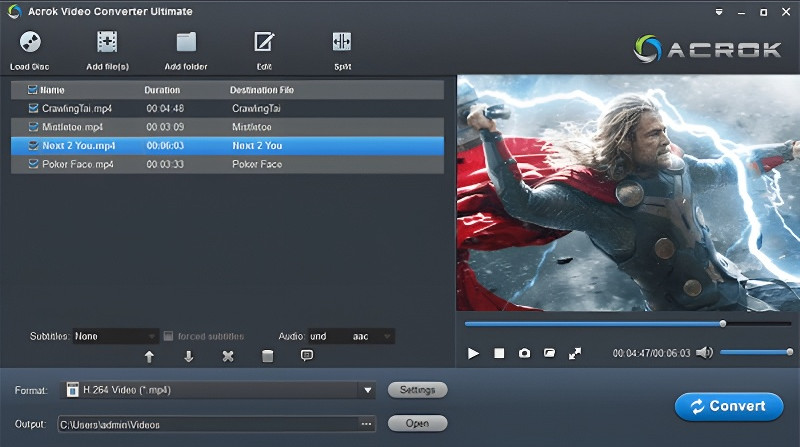Click the Next 2 You destination cell
The width and height of the screenshot is (800, 447).
(x=257, y=145)
